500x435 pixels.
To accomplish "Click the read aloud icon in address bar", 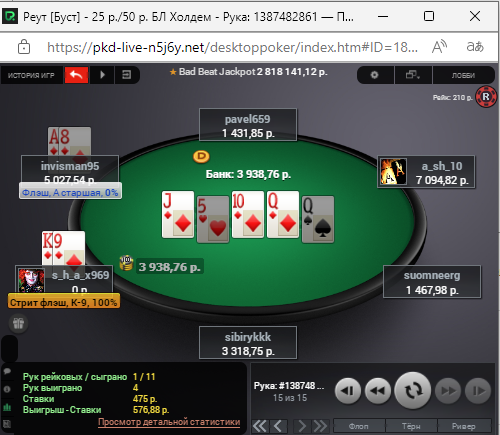I will tap(439, 47).
